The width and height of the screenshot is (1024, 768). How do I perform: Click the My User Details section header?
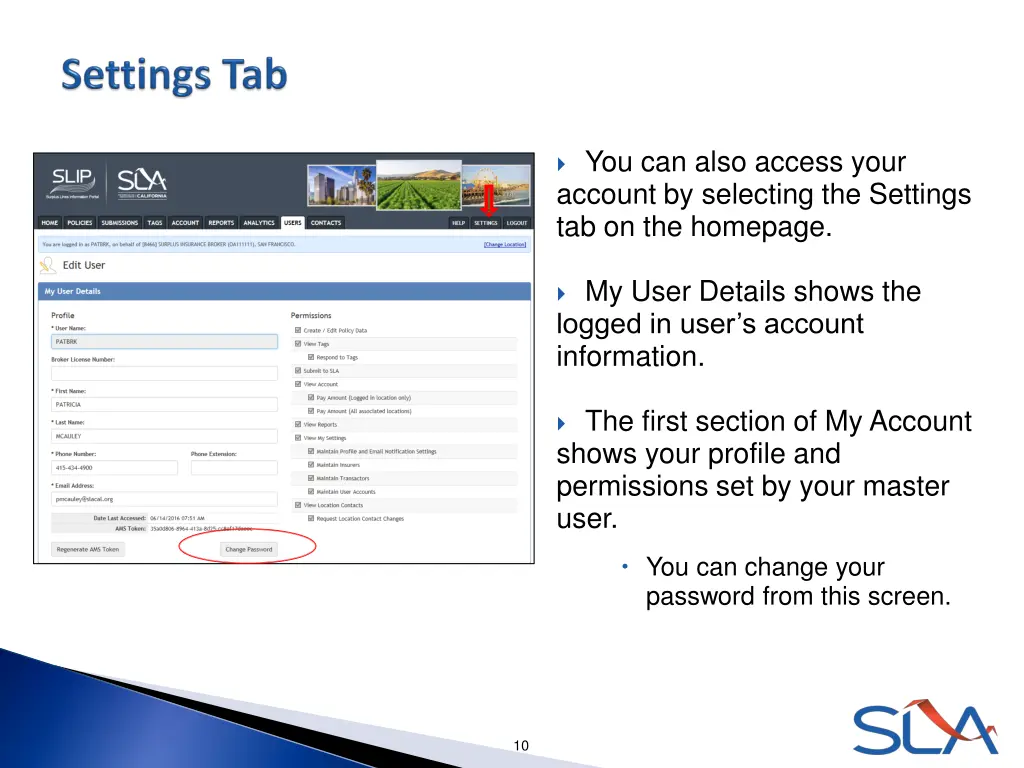pos(284,291)
